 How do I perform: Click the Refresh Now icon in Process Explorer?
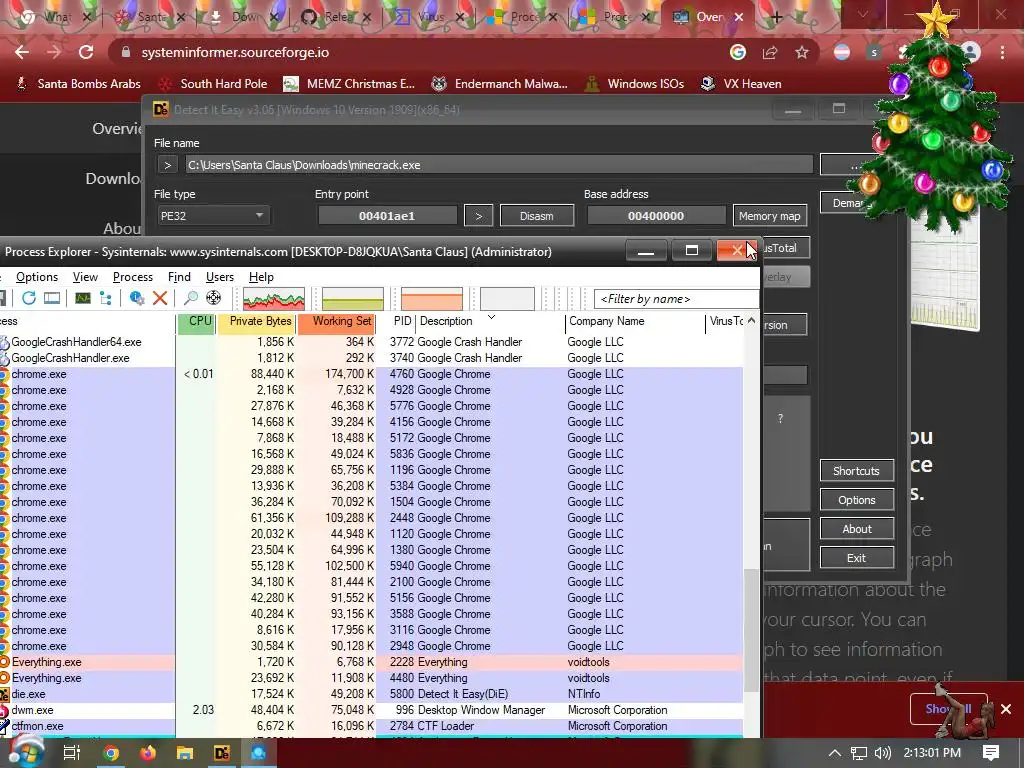(x=29, y=298)
